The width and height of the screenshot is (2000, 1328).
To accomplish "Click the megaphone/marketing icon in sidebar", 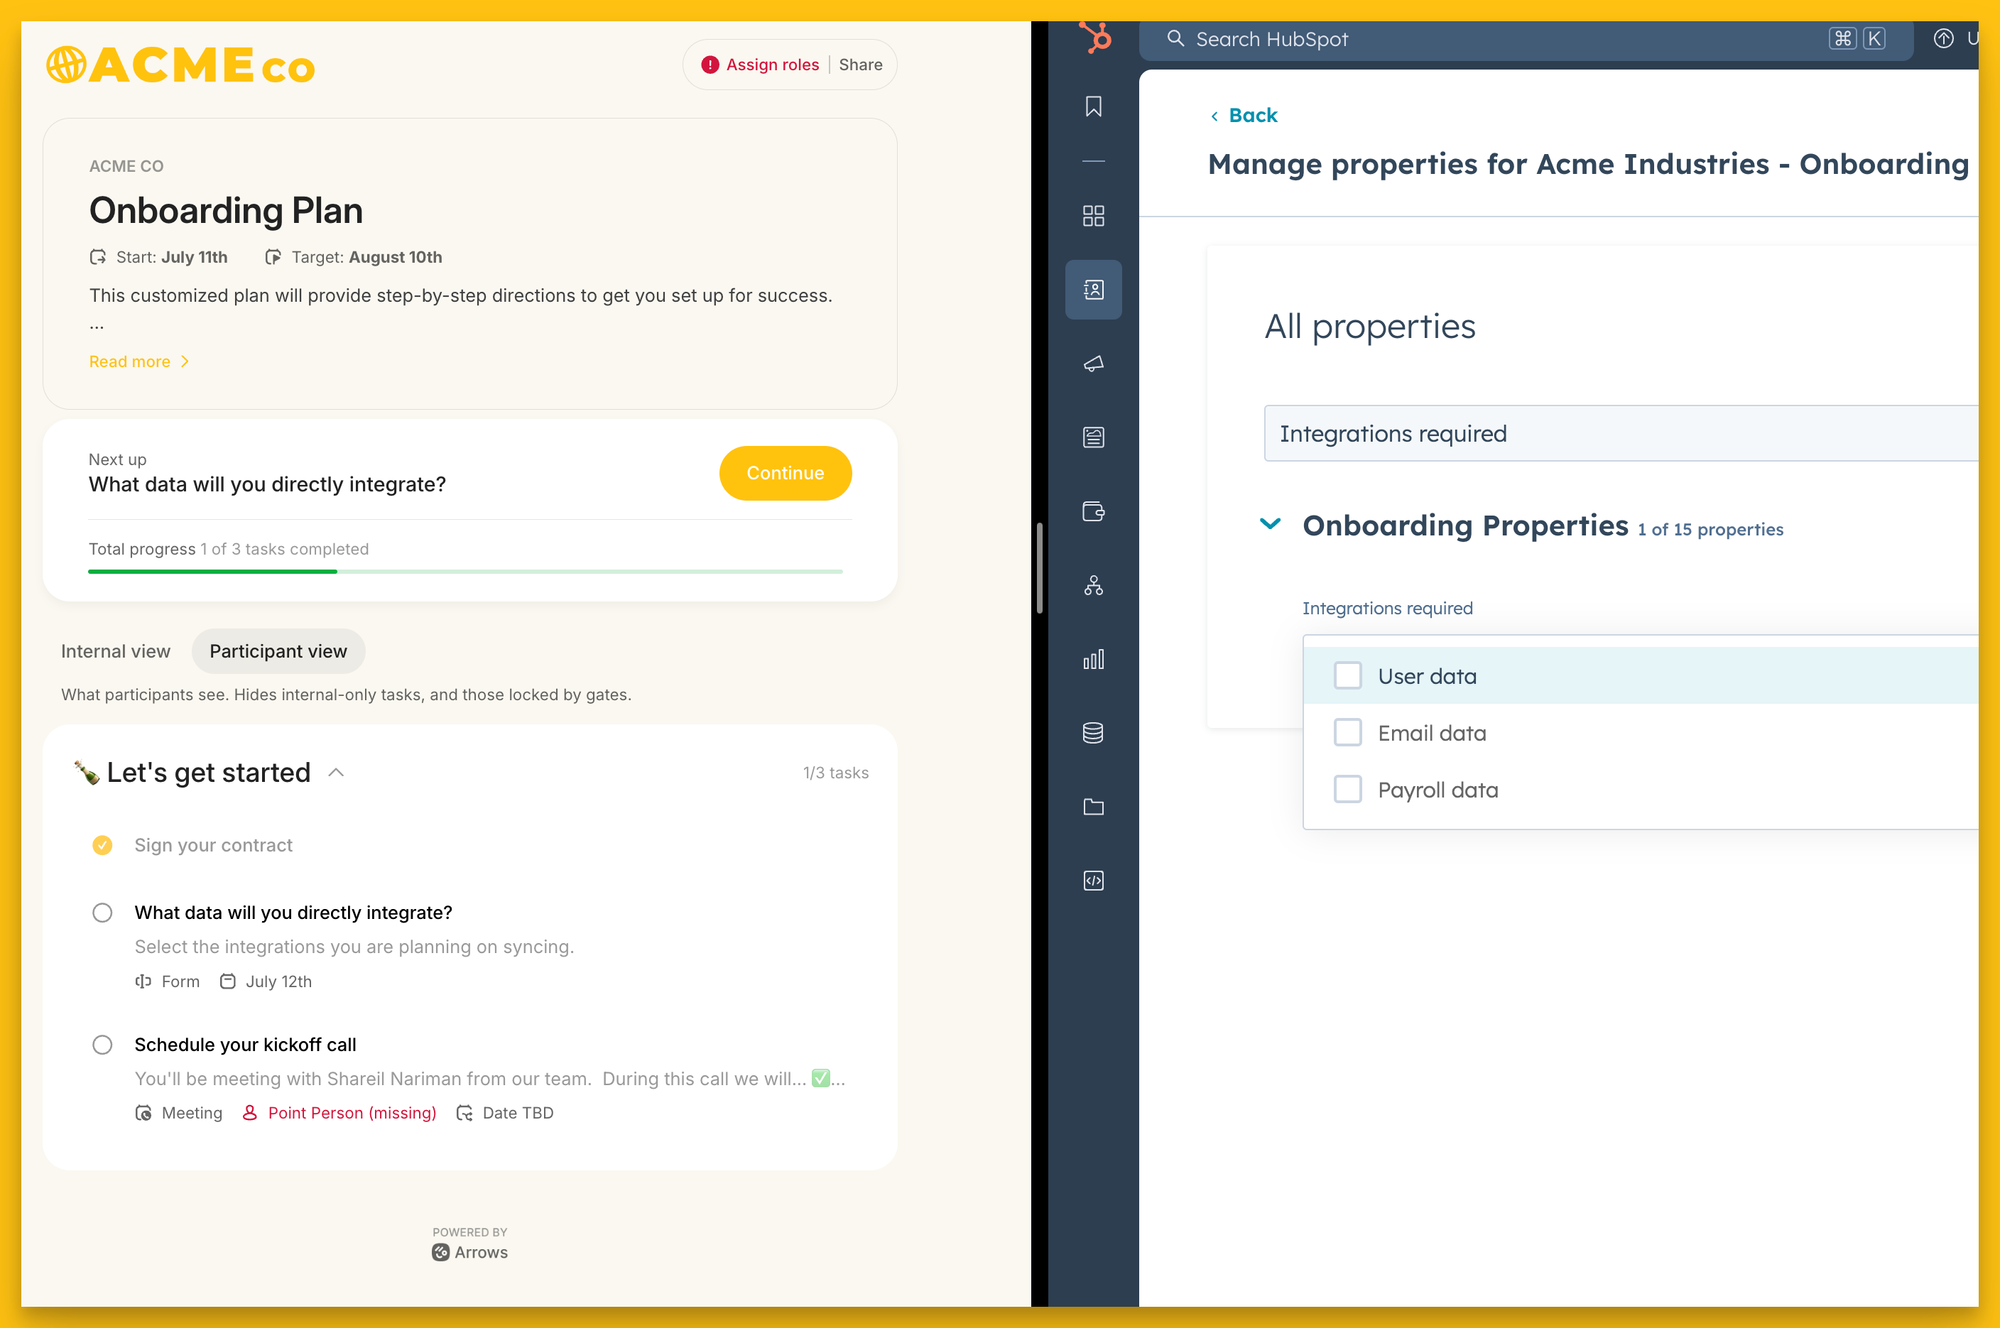I will pos(1095,365).
